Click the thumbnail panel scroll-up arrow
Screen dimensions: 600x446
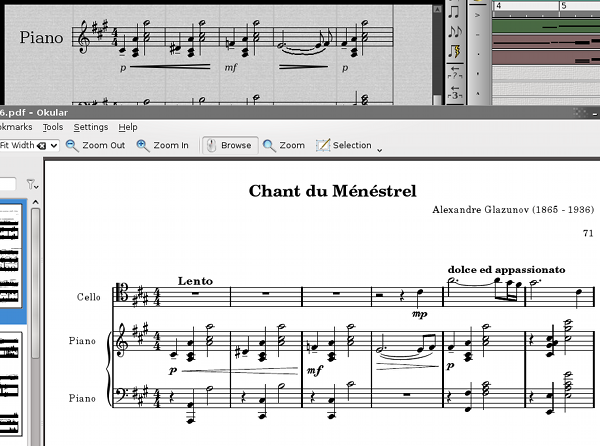click(36, 202)
